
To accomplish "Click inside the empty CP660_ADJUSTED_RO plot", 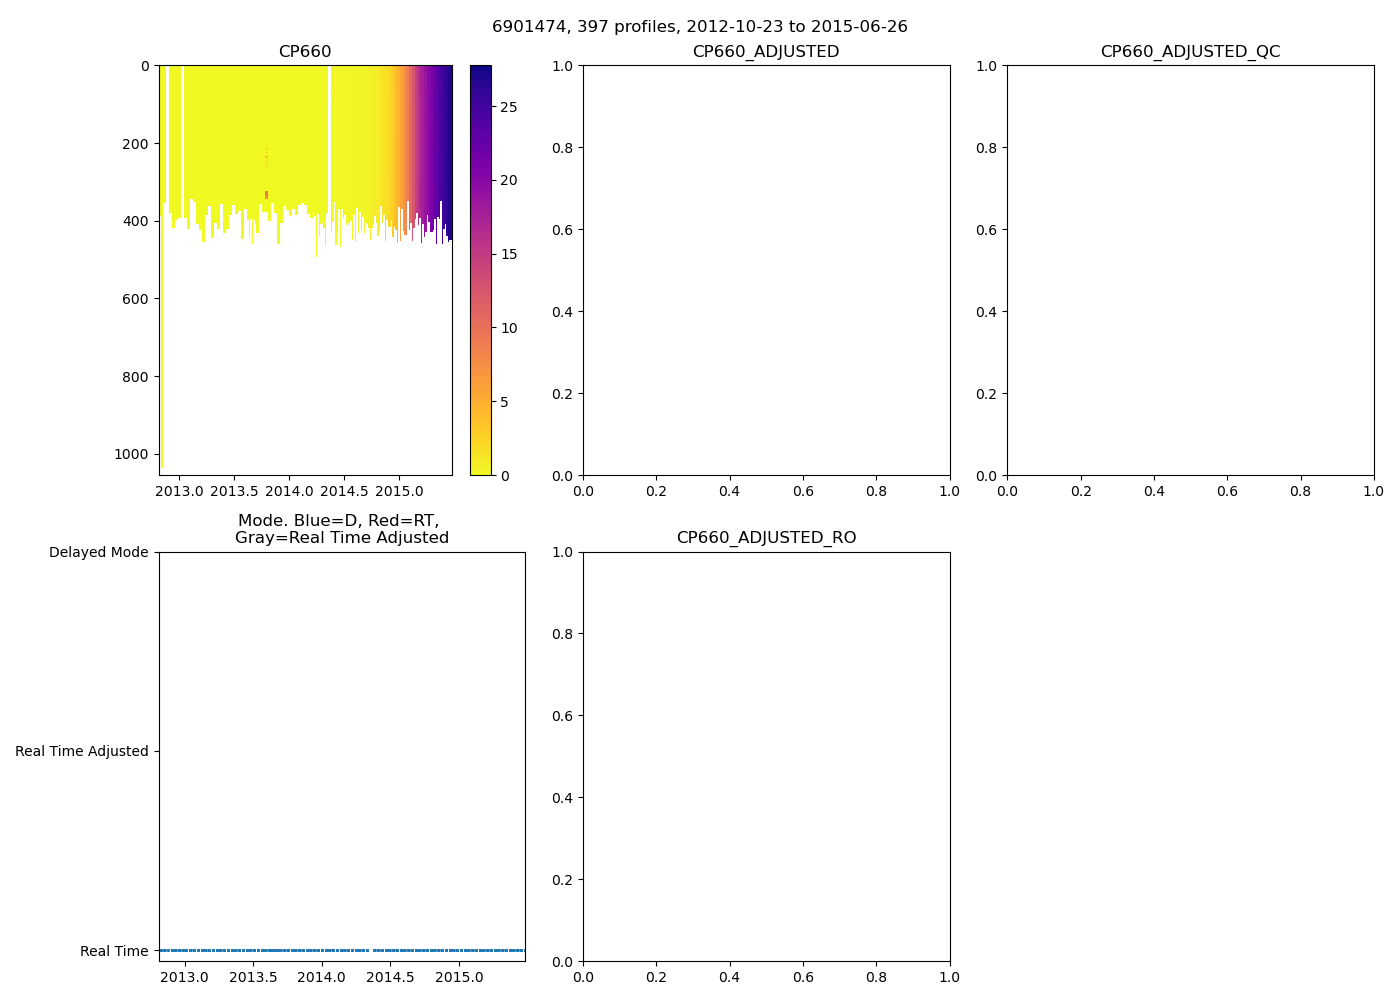I will (766, 756).
